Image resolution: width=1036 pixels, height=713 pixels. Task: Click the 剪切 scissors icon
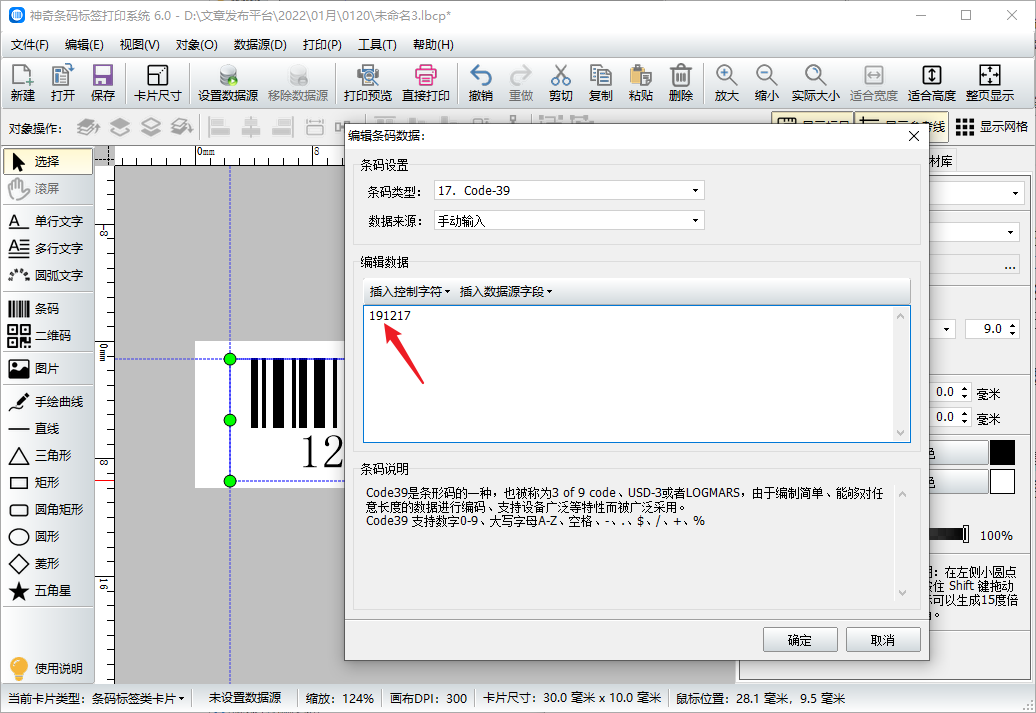(560, 83)
